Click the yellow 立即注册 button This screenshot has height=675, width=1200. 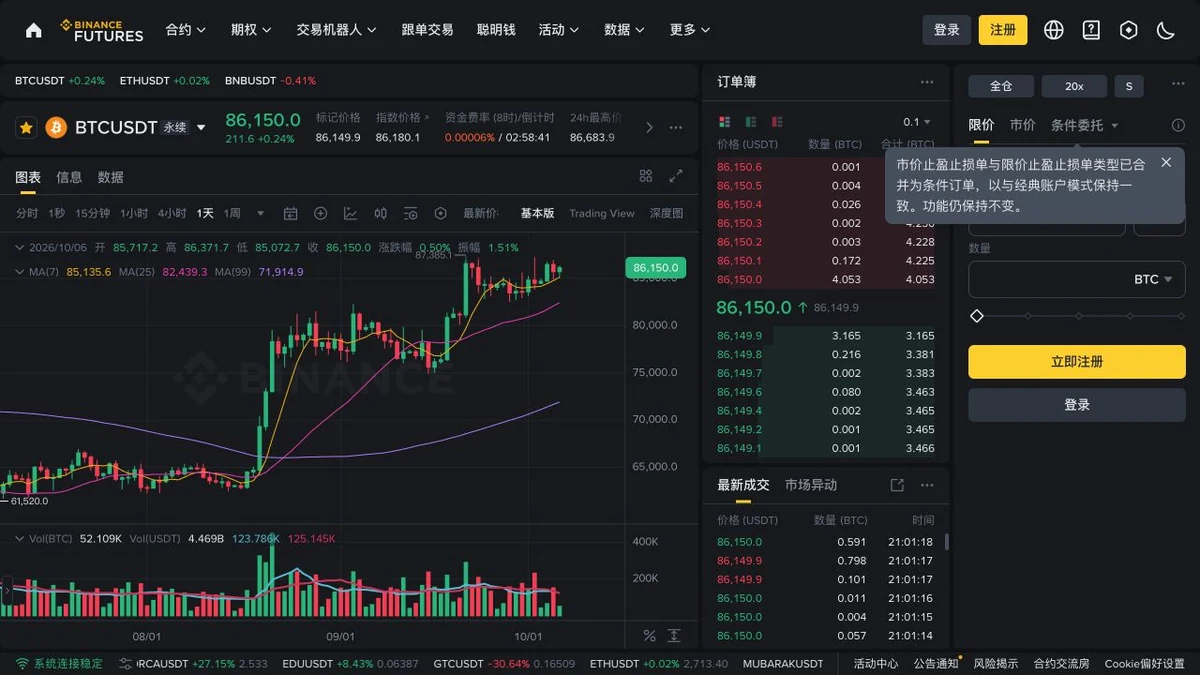coord(1077,362)
